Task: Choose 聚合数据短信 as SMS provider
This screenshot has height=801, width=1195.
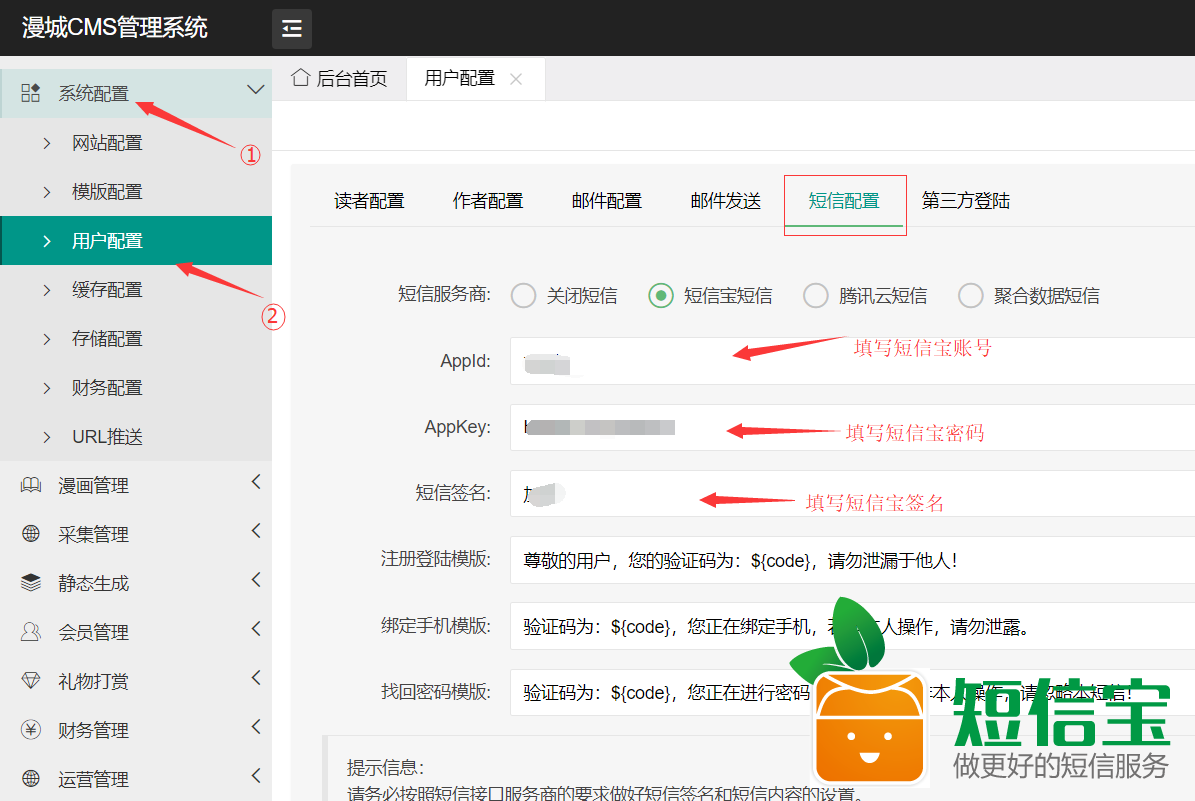Action: [970, 296]
